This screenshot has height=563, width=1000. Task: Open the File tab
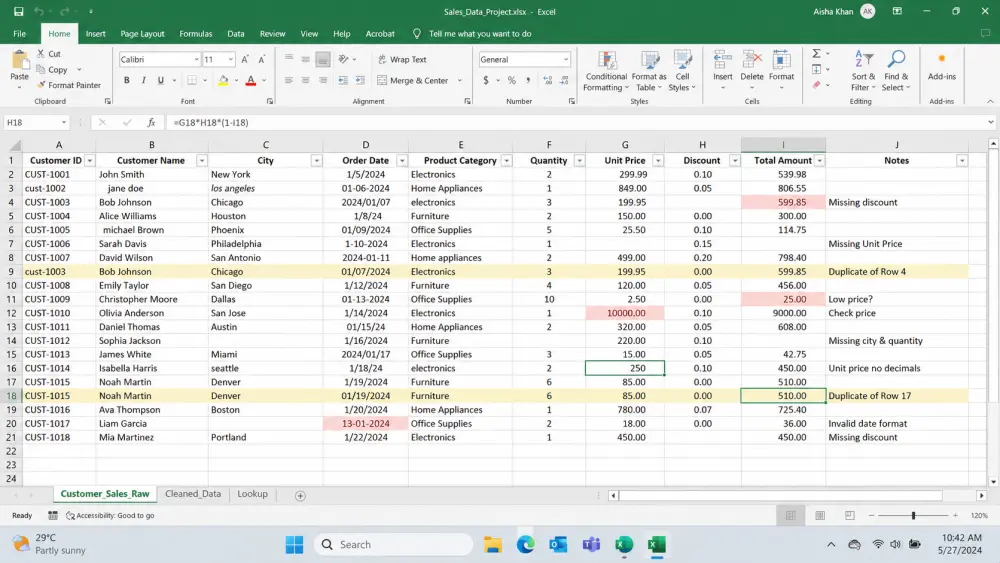(20, 34)
